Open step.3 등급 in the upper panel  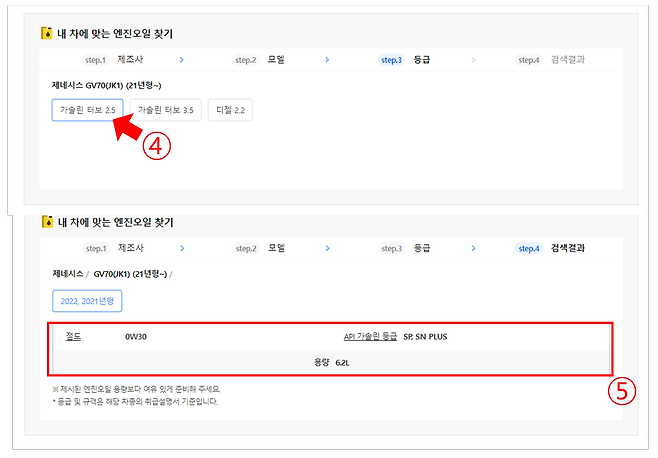click(404, 60)
